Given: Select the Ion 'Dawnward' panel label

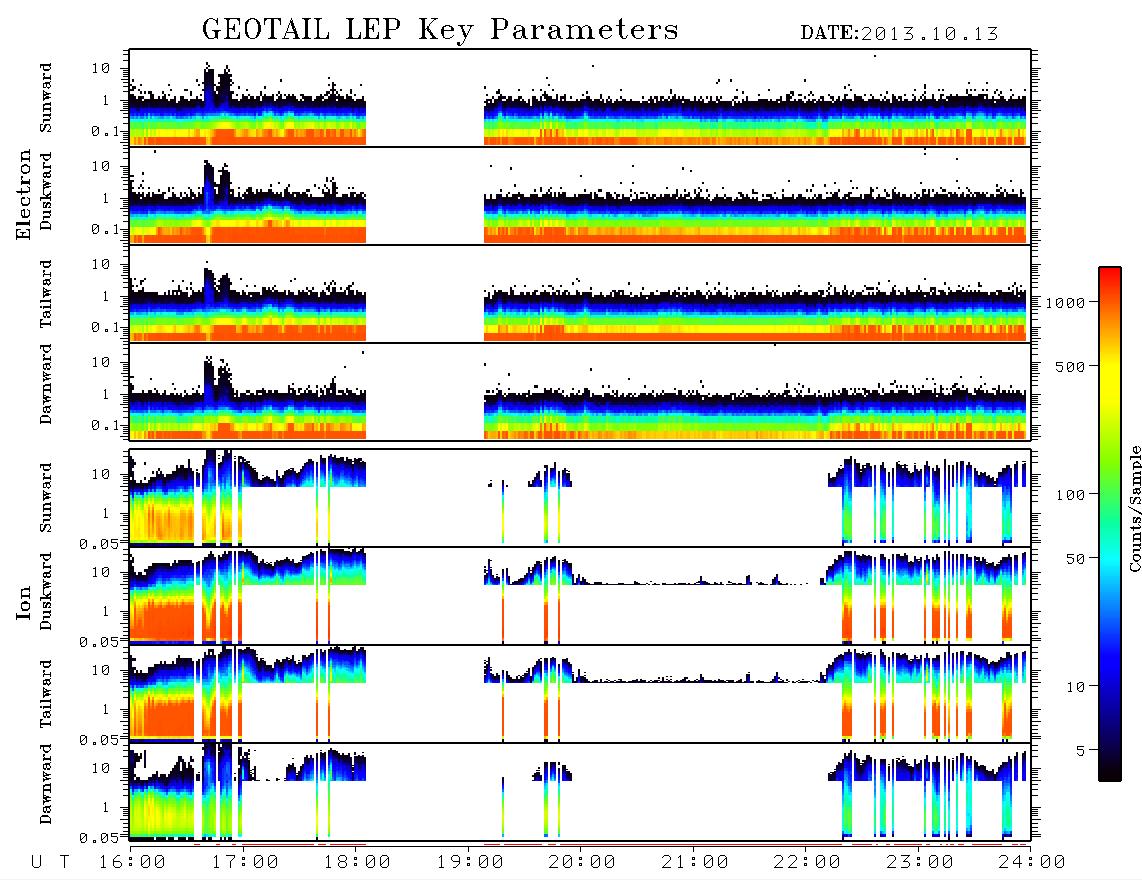Looking at the screenshot, I should coord(46,785).
